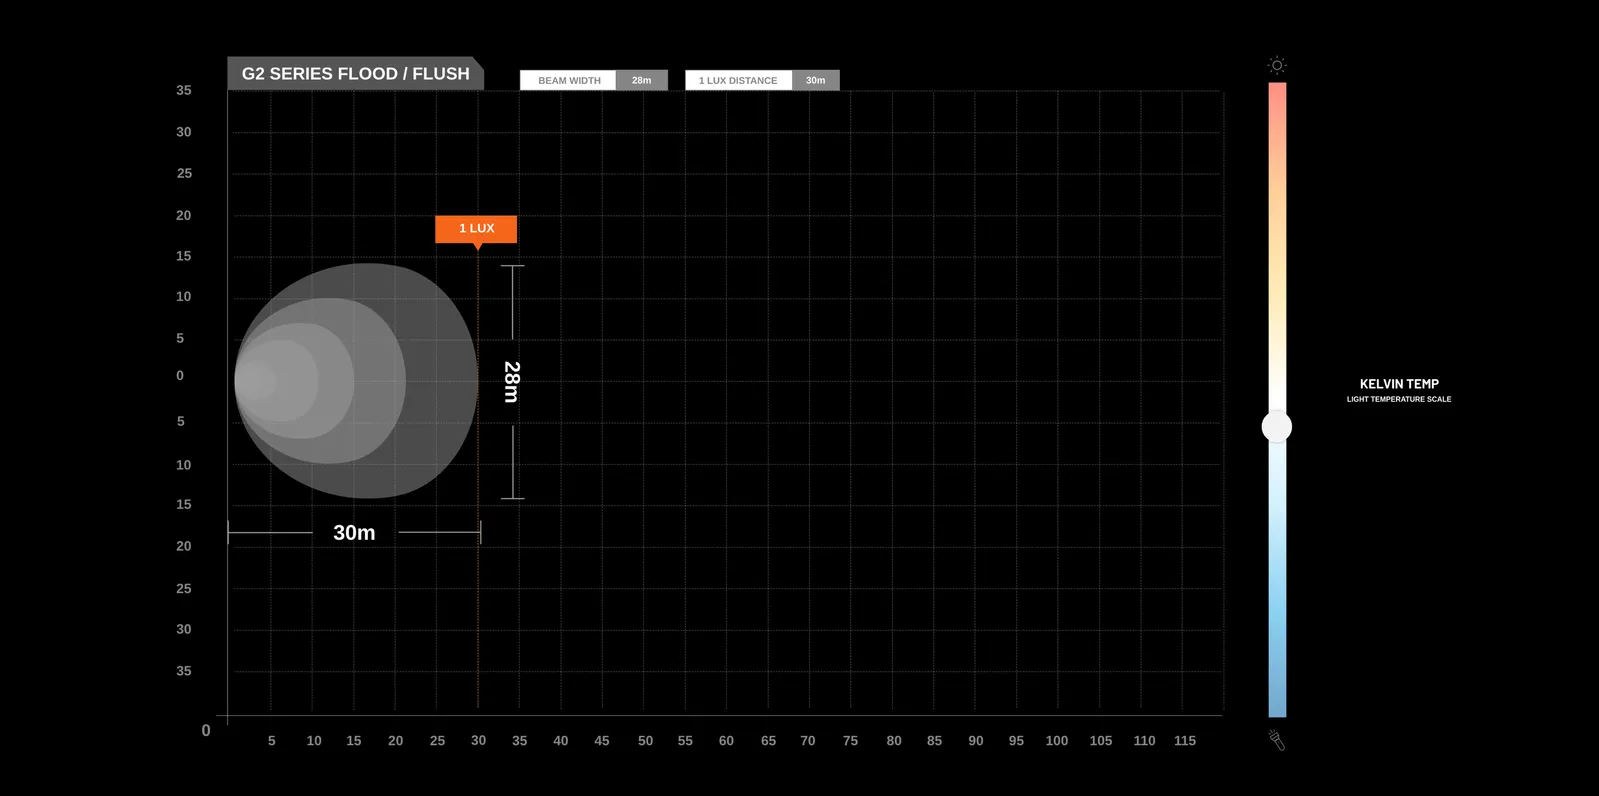Click the 28m value beside BEAM WIDTH
This screenshot has height=796, width=1599.
point(641,81)
